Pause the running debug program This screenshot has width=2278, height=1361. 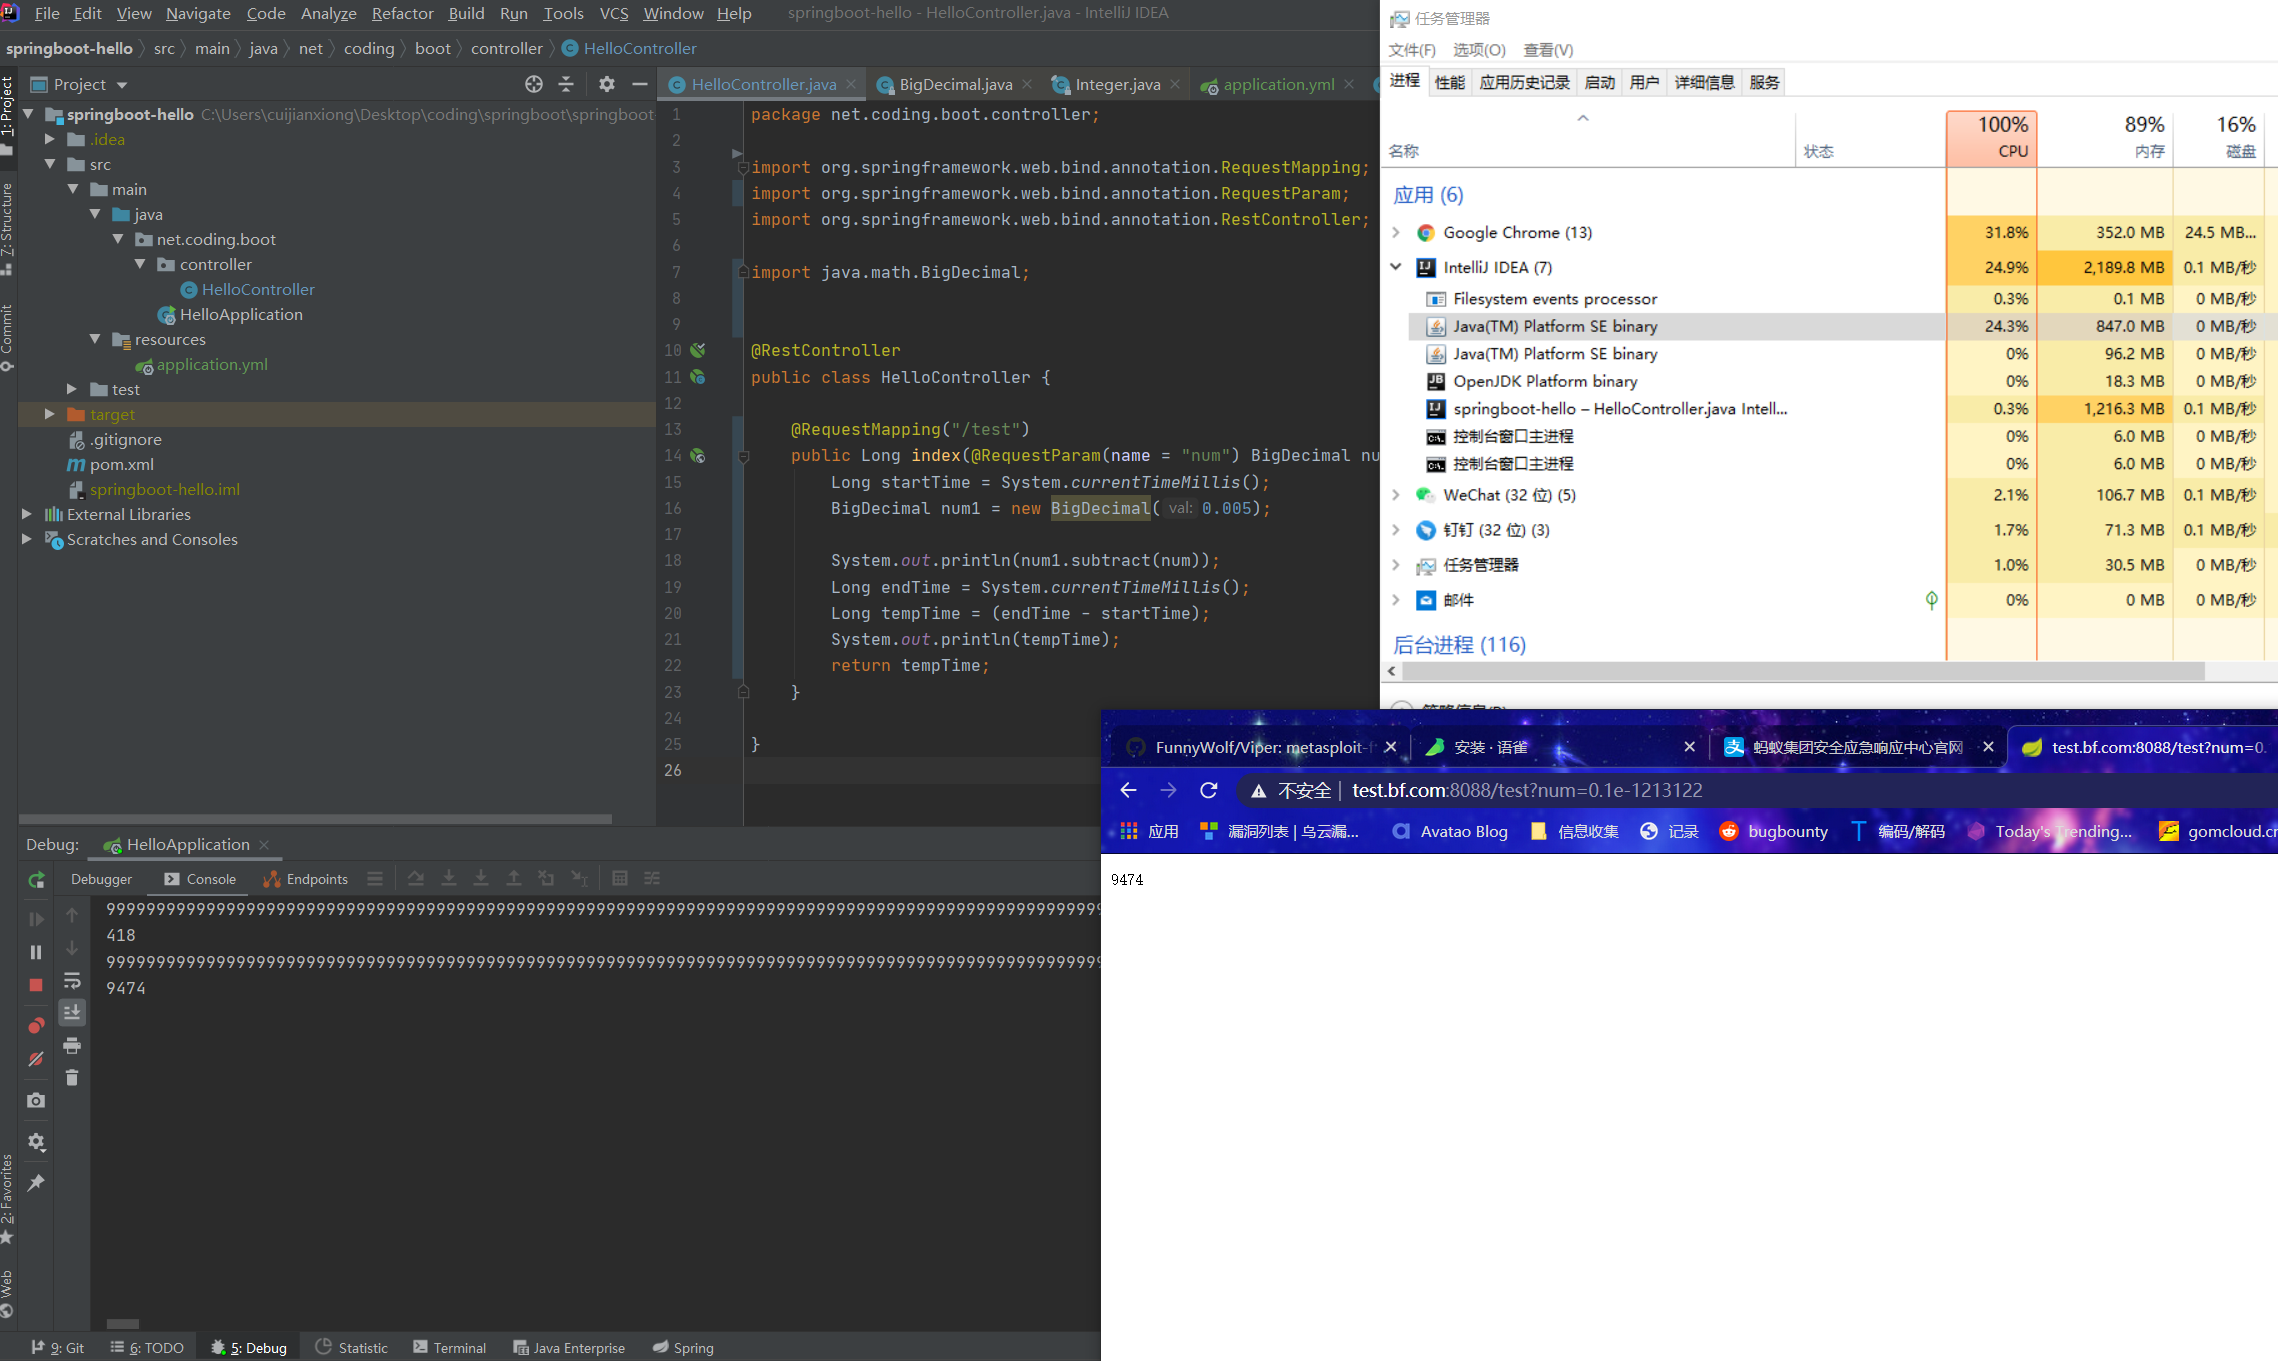(36, 952)
